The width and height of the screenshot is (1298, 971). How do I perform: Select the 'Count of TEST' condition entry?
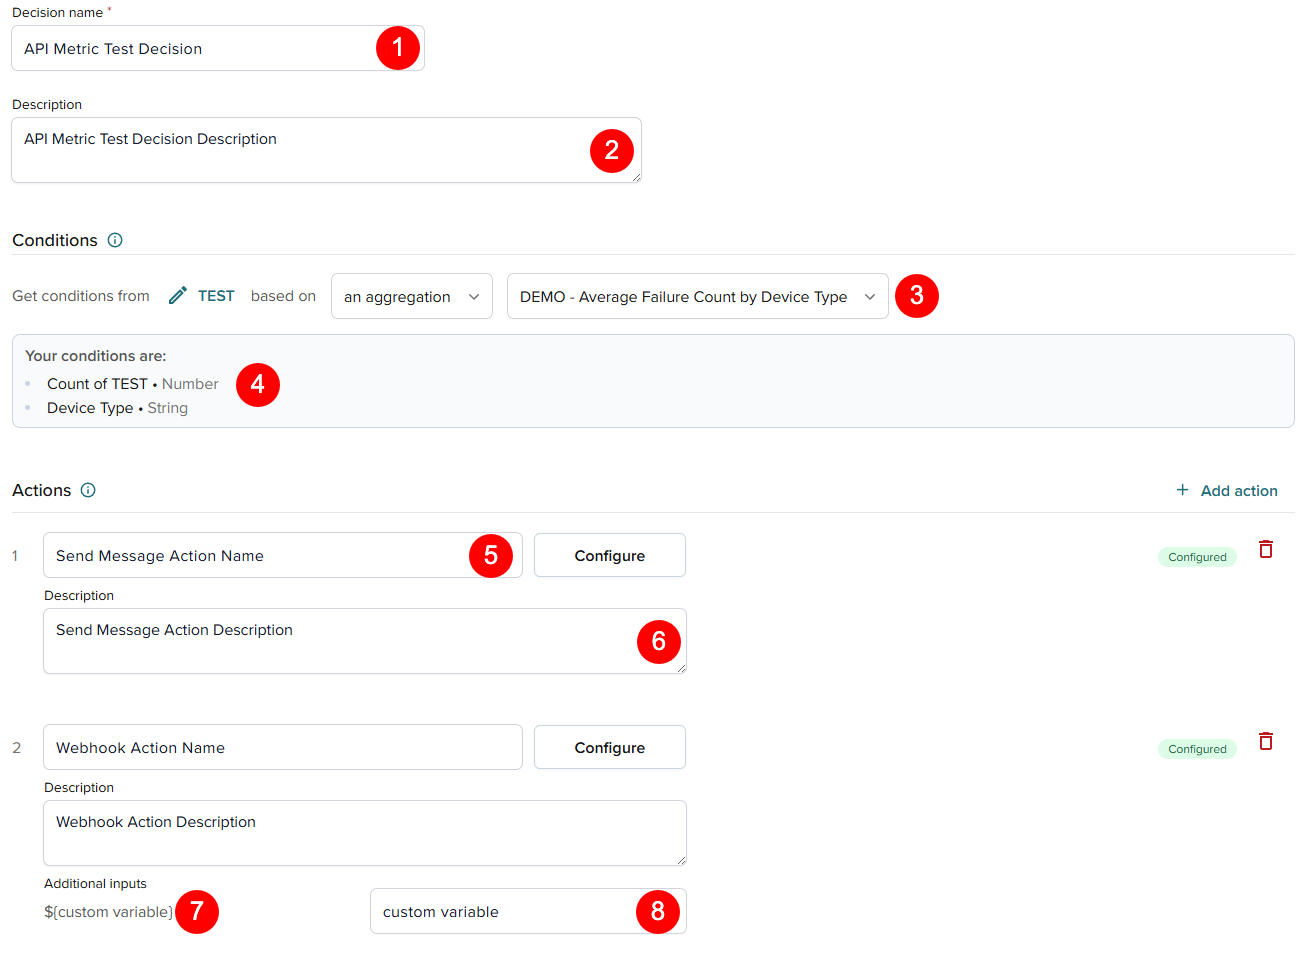(132, 383)
